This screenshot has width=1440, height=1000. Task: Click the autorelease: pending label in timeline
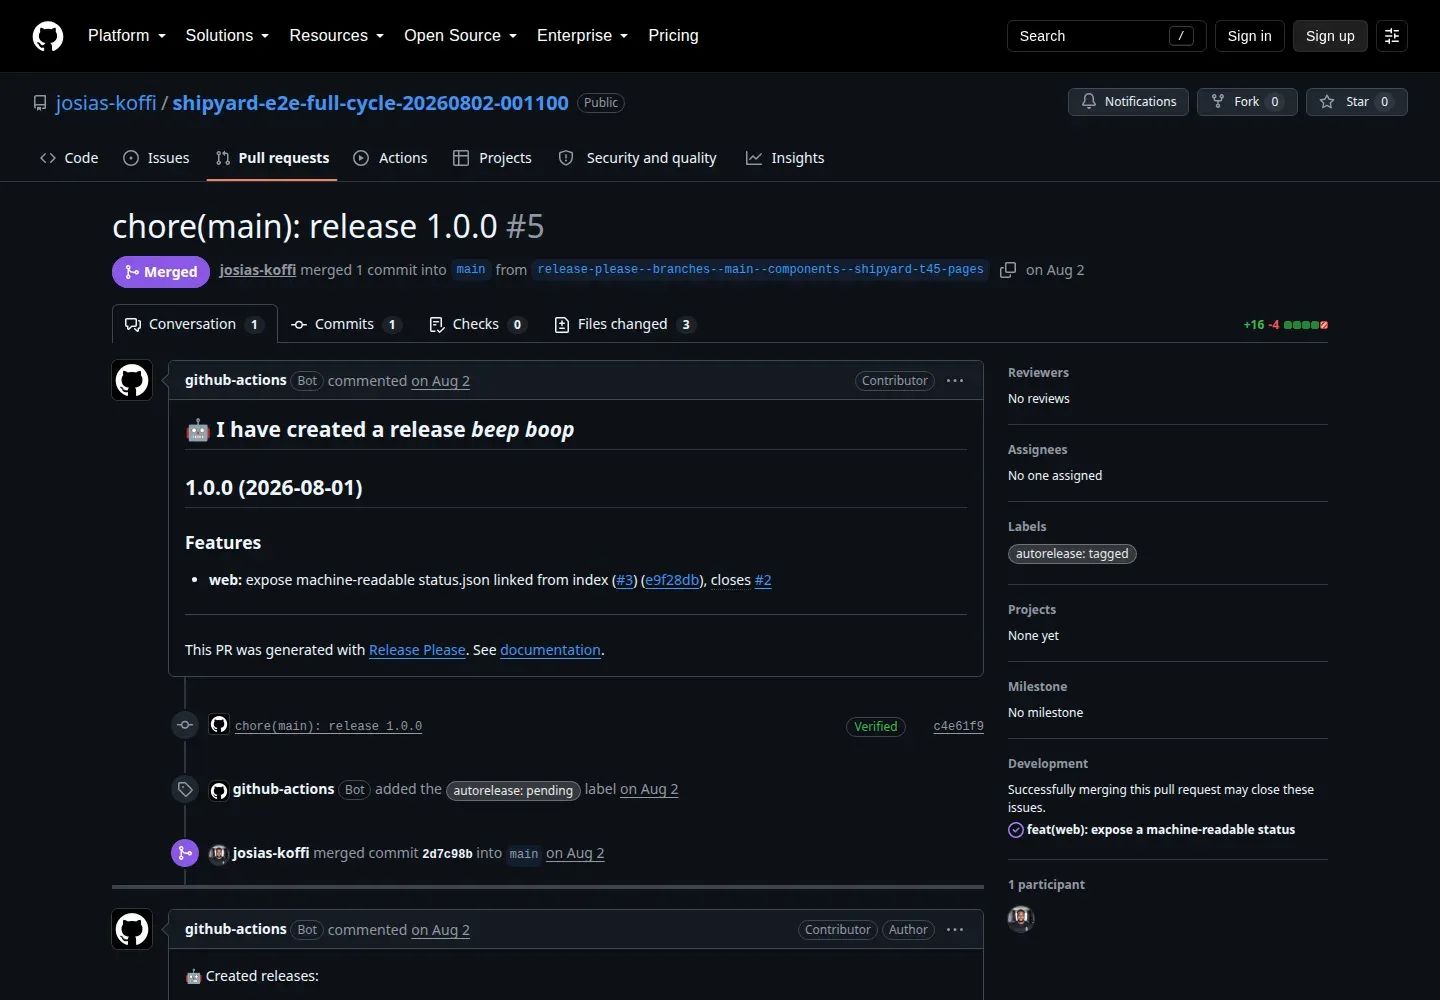click(513, 790)
